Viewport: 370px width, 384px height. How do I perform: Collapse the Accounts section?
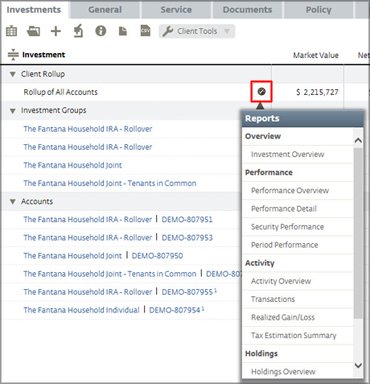13,202
